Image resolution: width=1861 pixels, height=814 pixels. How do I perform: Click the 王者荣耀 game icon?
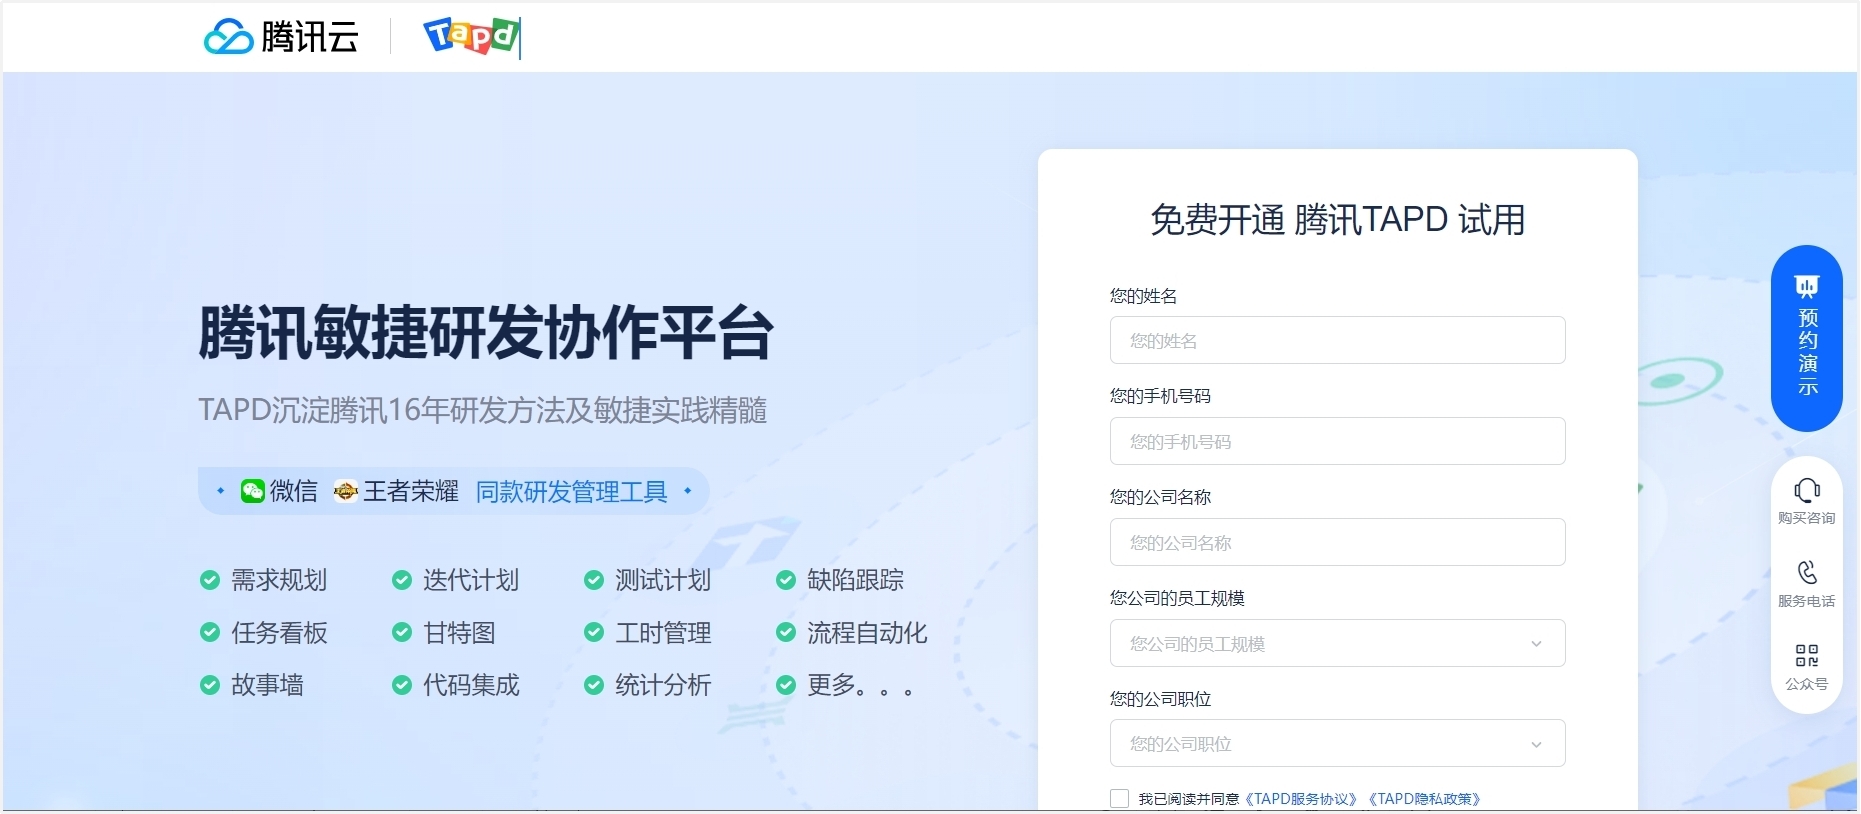[x=346, y=491]
